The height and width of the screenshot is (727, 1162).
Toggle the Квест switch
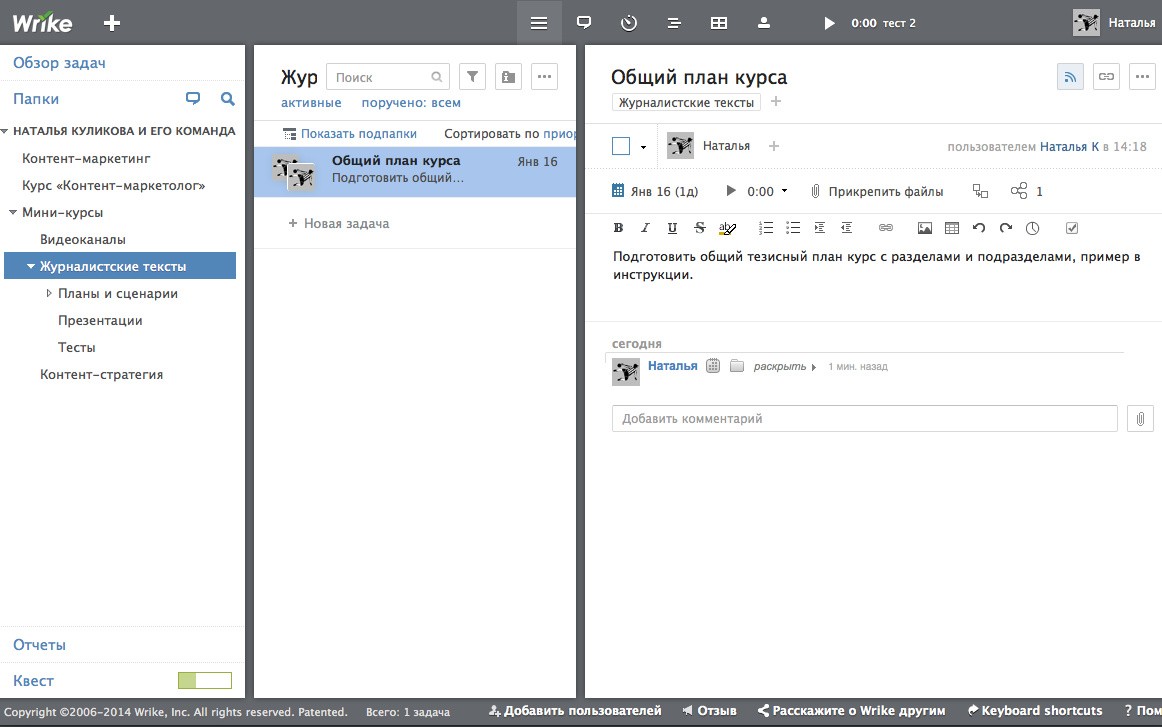coord(204,681)
